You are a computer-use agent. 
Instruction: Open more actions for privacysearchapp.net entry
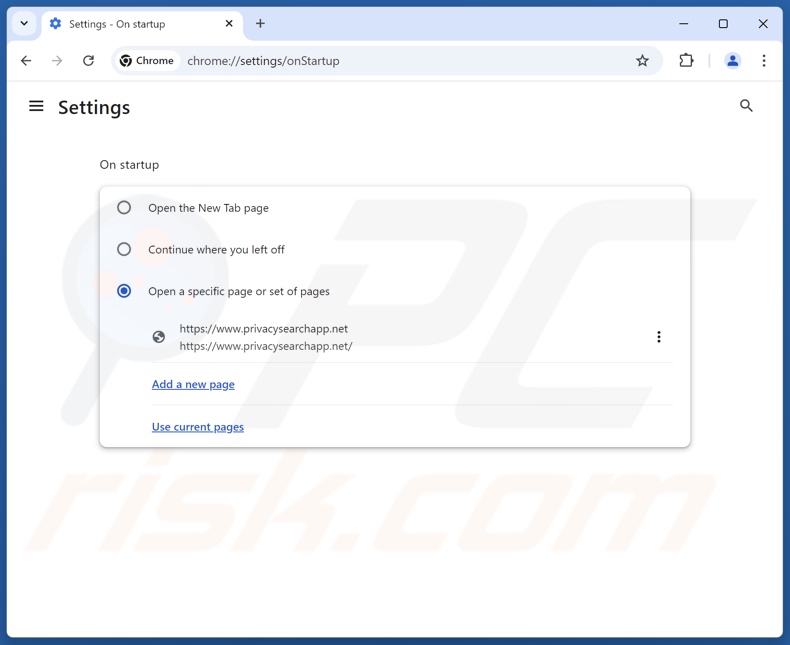pos(658,337)
